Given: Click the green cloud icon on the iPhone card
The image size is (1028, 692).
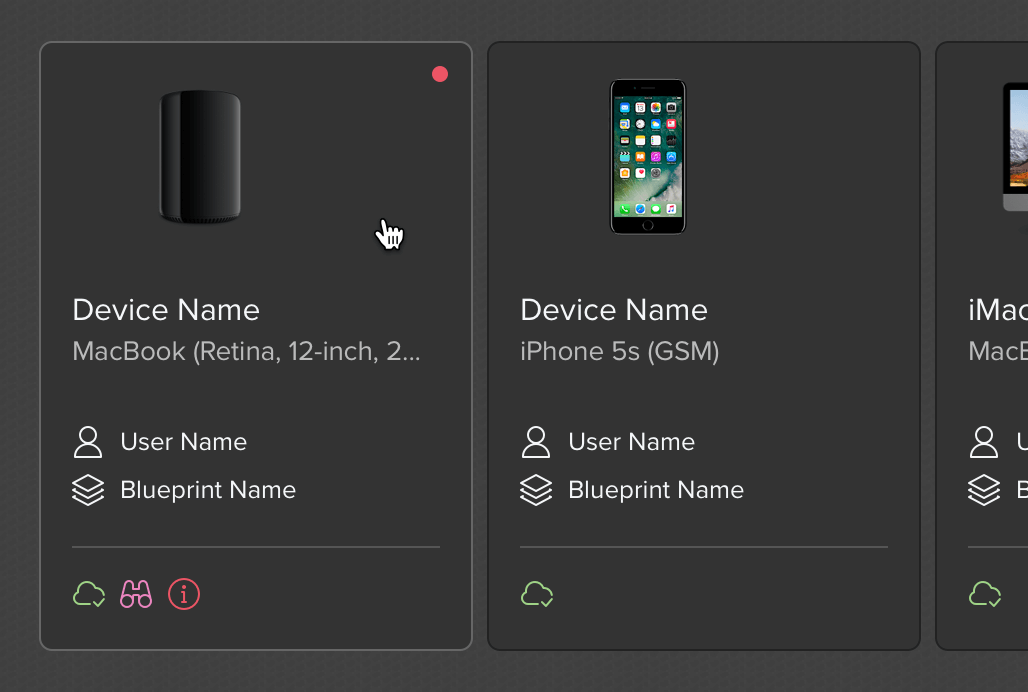Looking at the screenshot, I should pyautogui.click(x=537, y=595).
